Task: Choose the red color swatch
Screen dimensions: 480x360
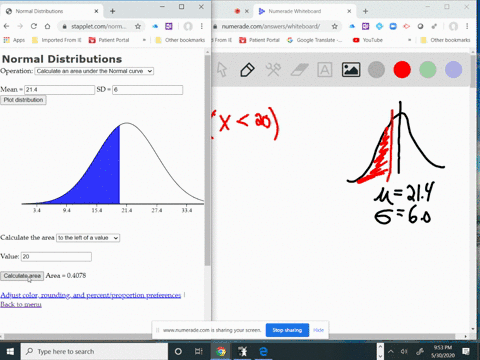Action: click(x=402, y=70)
